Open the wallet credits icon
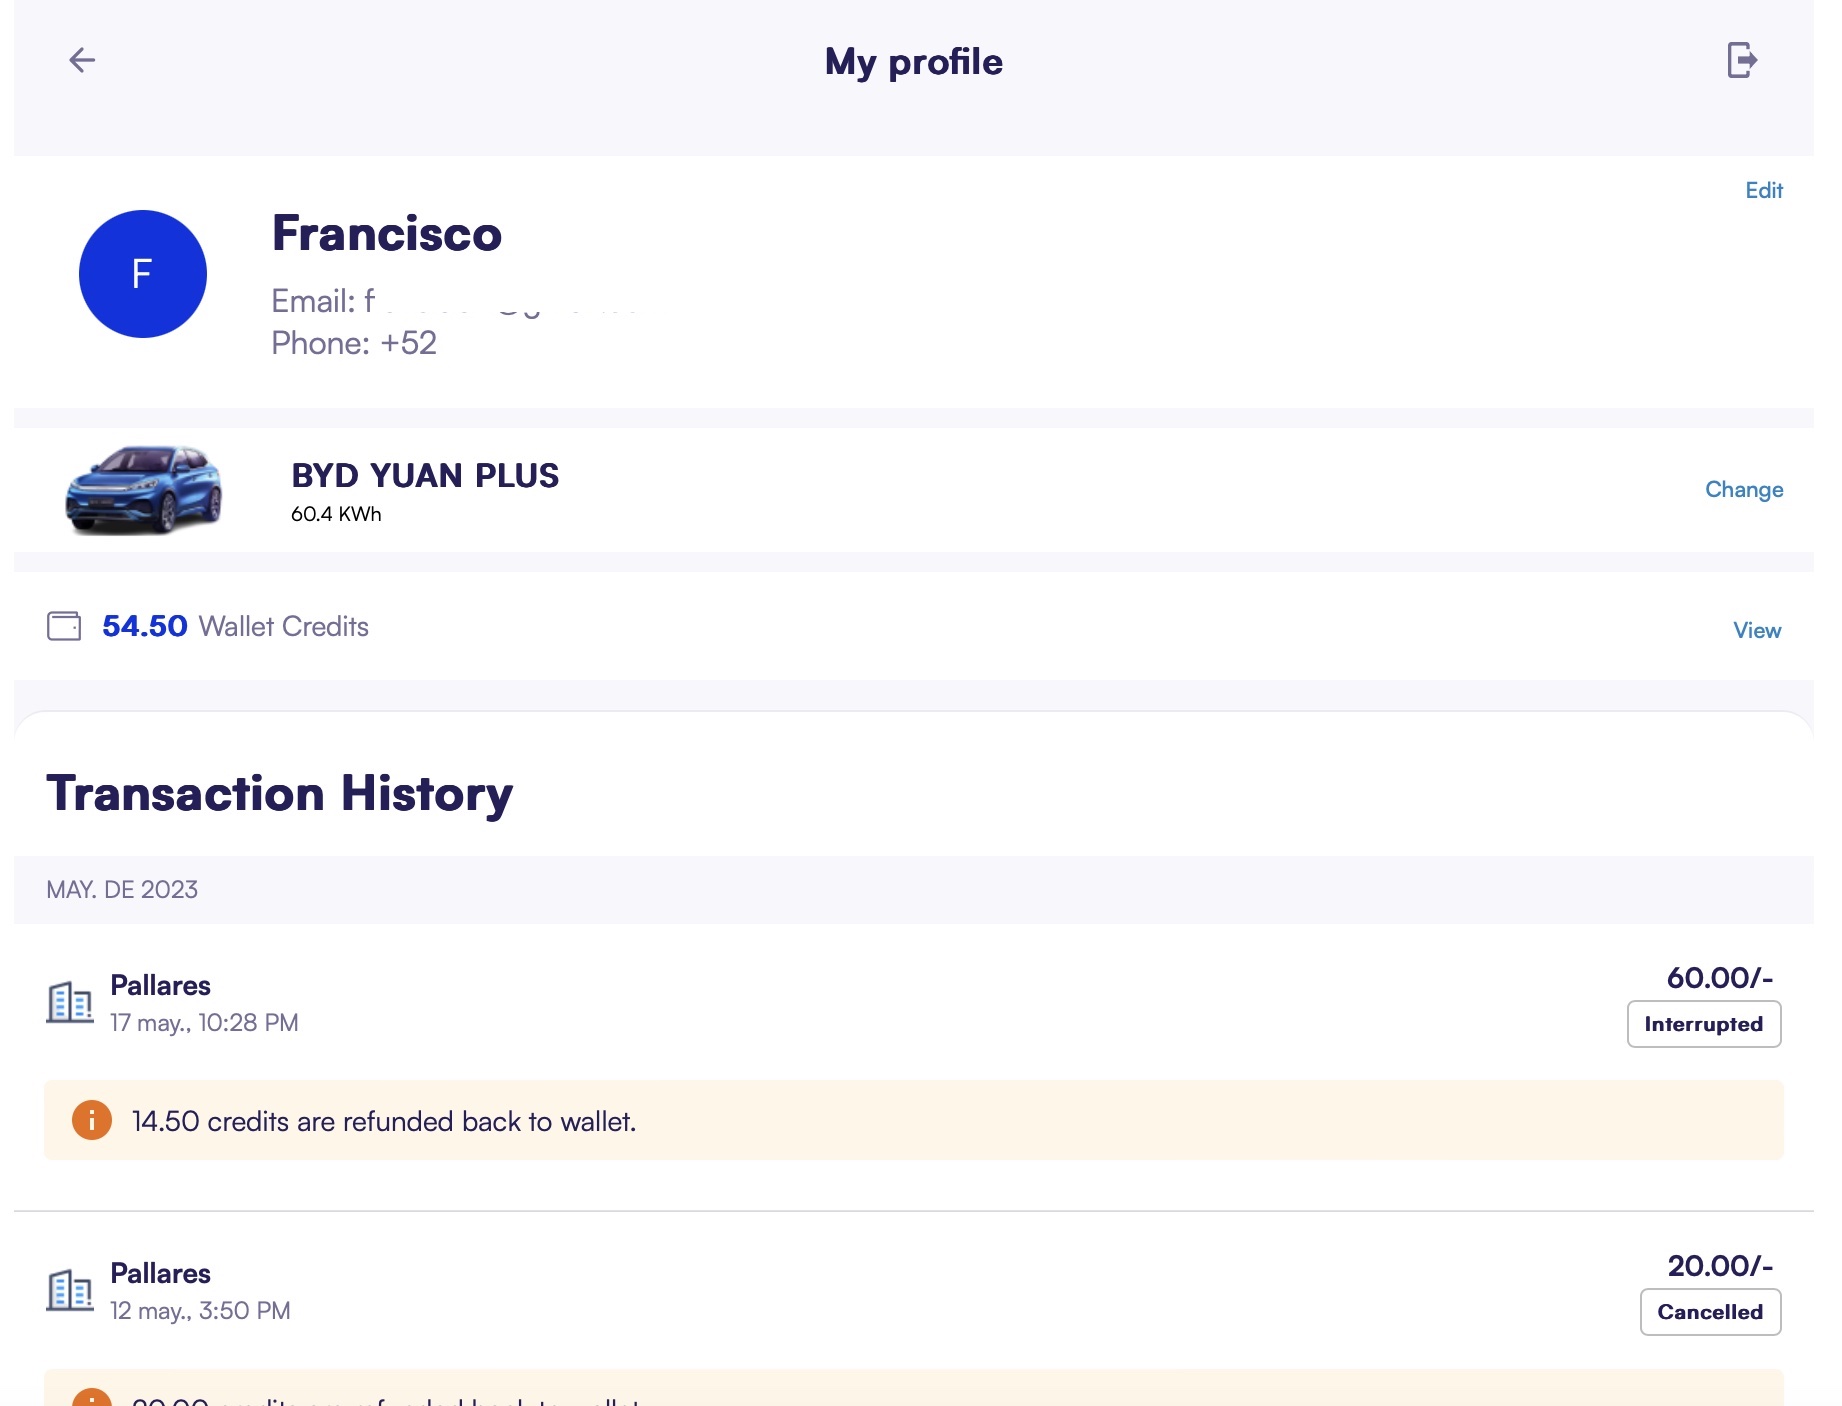Screen dimensions: 1842x1406 click(x=64, y=626)
